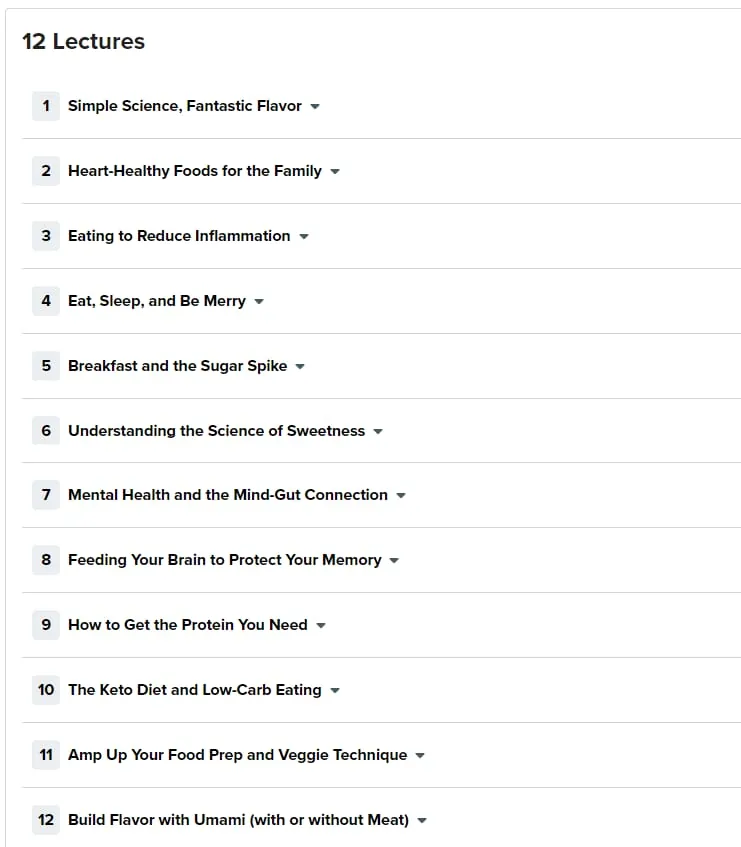741x847 pixels.
Task: Click the lecture number 3 badge
Action: pos(46,236)
